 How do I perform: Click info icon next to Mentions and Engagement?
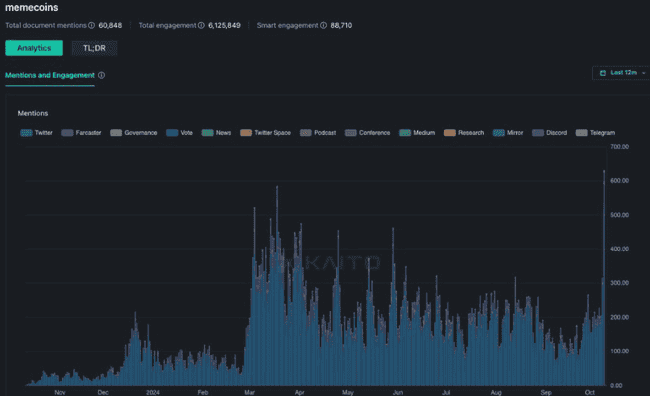(x=102, y=75)
